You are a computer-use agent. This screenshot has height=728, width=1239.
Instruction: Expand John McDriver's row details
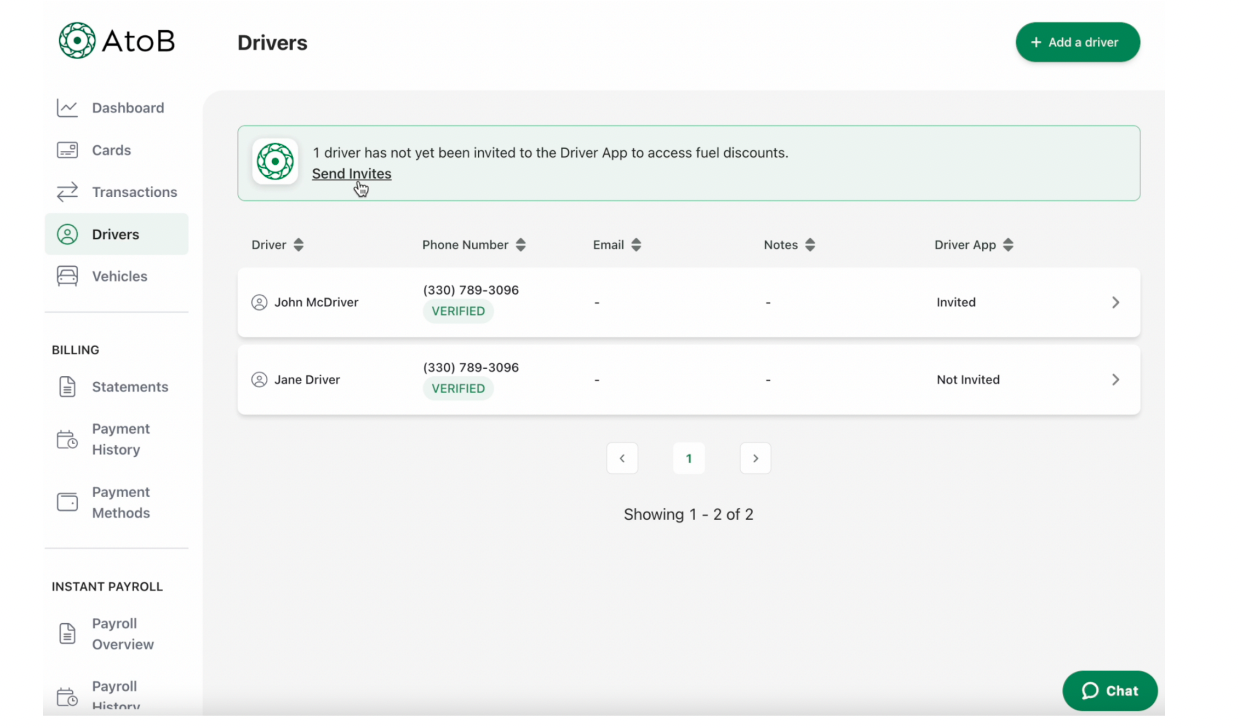click(x=1115, y=301)
